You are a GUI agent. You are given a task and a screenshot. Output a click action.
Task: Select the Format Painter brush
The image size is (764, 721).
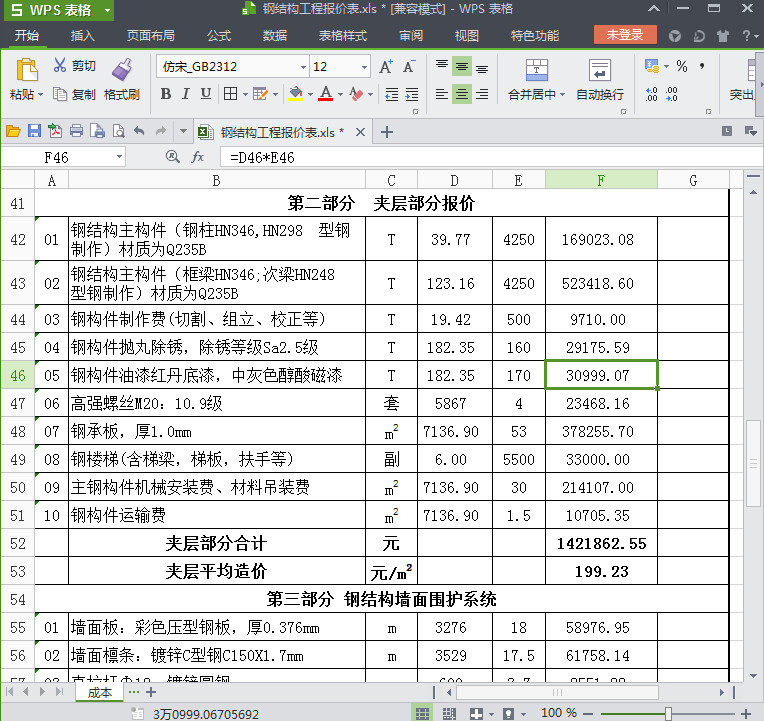tap(122, 70)
